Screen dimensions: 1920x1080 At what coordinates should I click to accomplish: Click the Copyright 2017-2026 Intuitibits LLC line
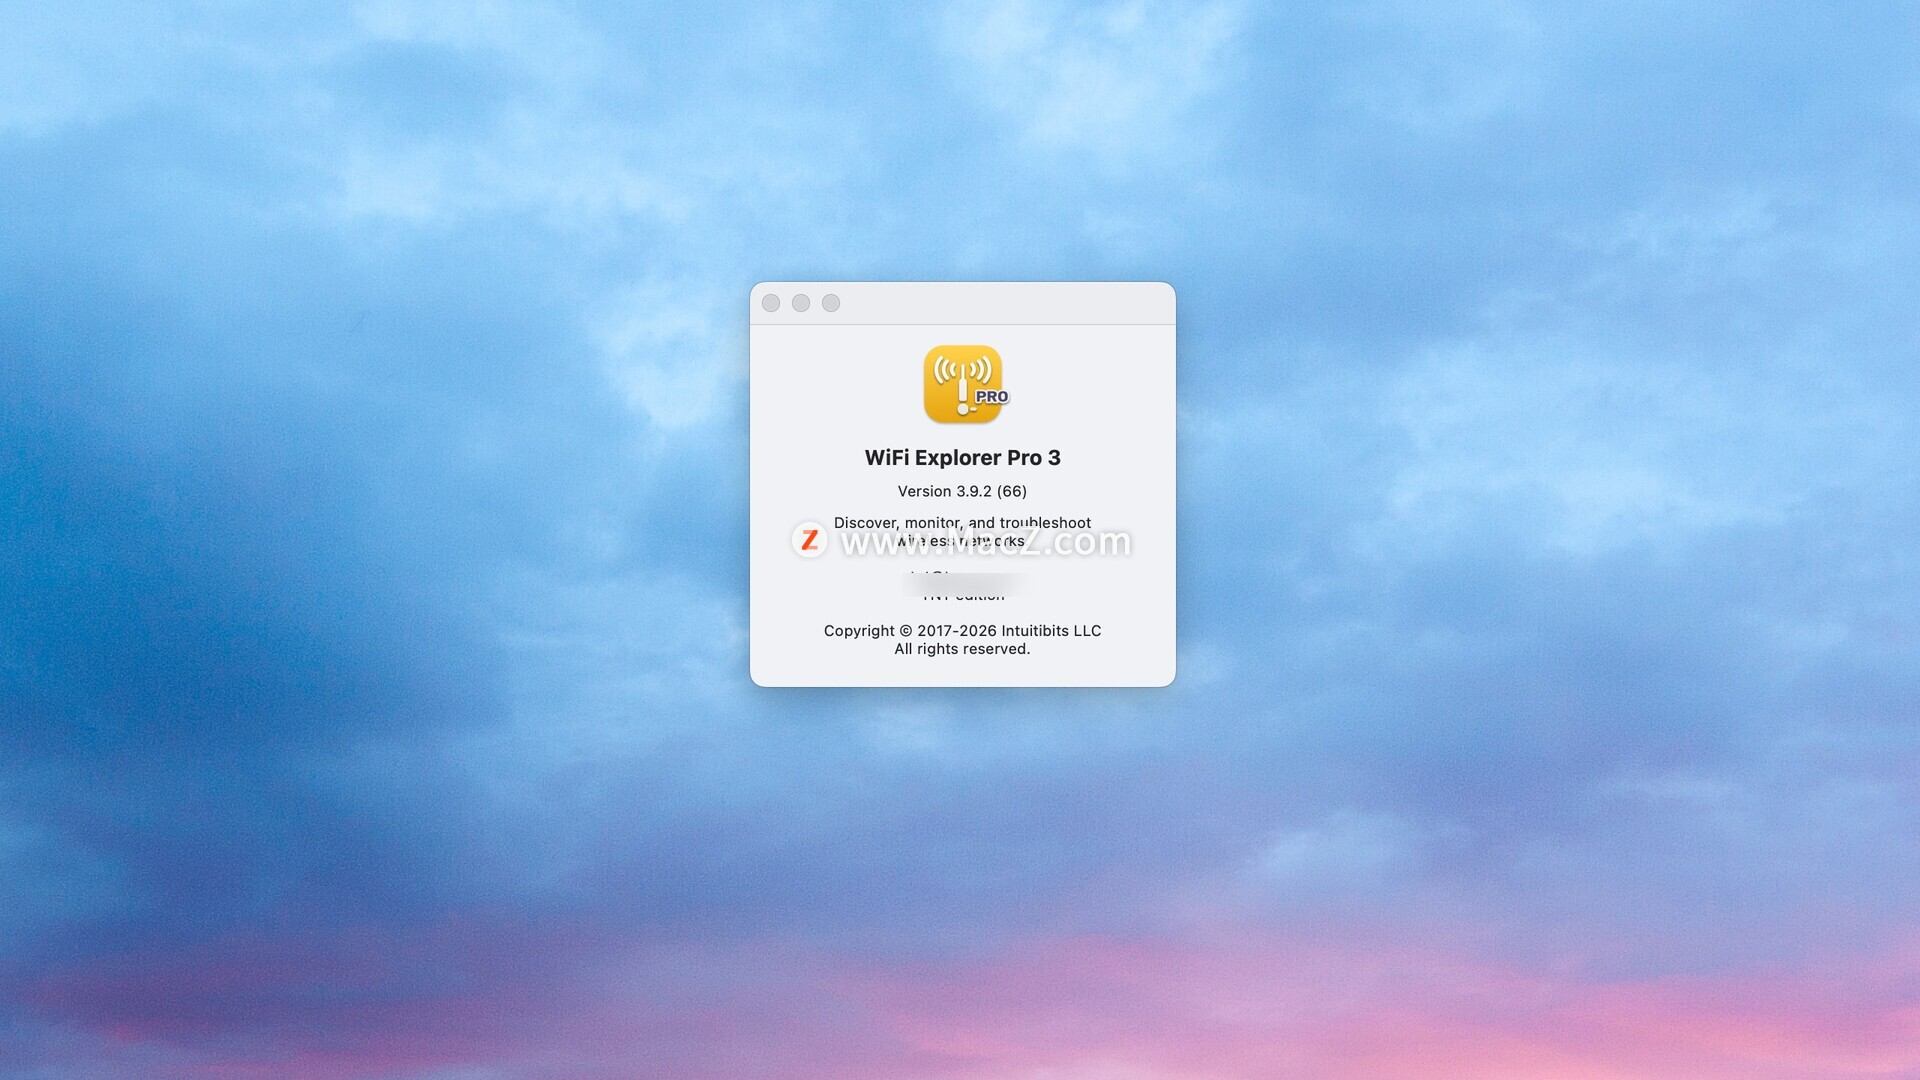pos(962,631)
